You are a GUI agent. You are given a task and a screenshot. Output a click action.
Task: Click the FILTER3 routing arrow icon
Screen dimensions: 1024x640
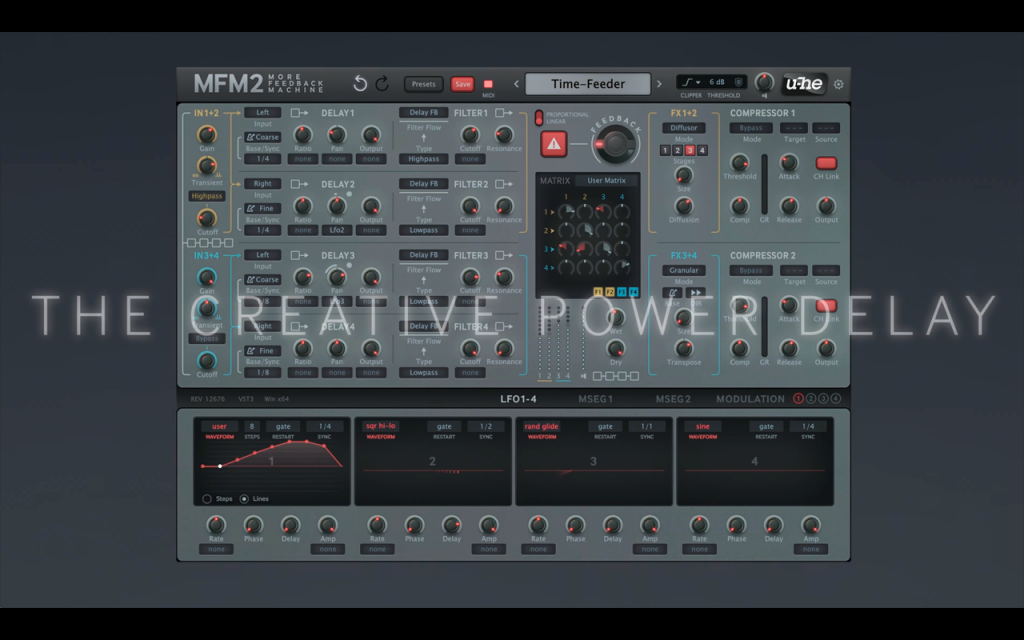[504, 255]
